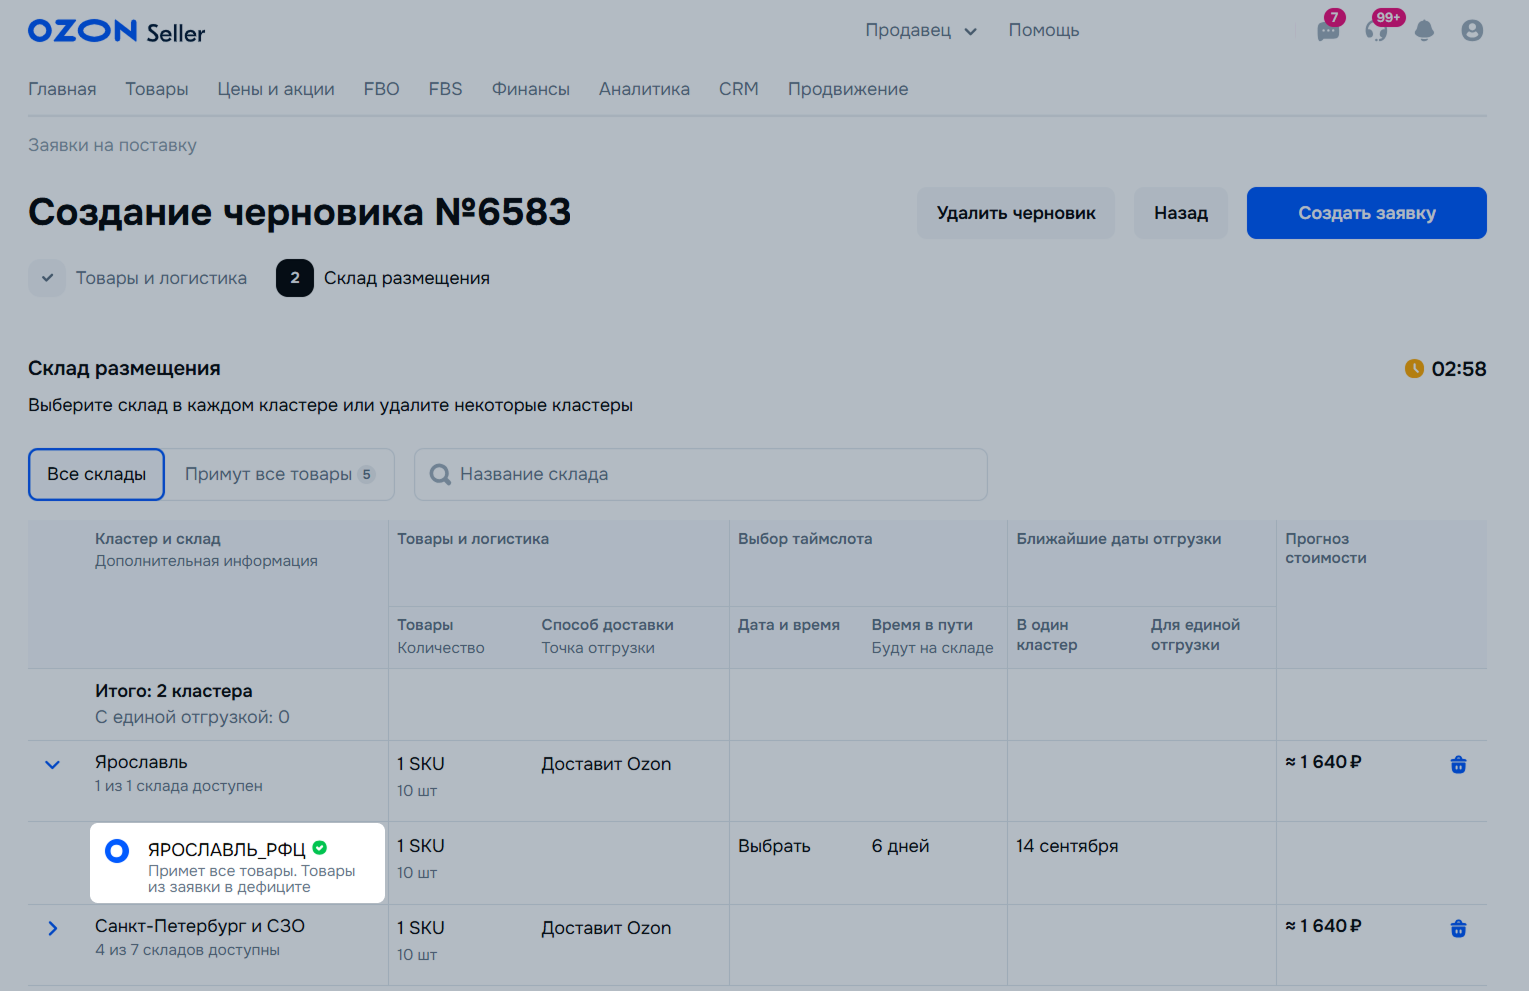Click the Итого: 2 кластера summary text
Viewport: 1529px width, 991px height.
tap(173, 691)
